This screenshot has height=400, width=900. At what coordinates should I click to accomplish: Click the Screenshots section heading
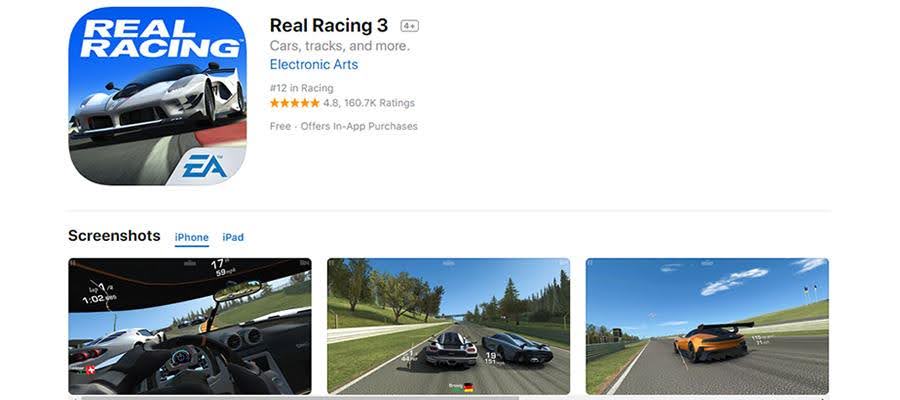tap(114, 236)
